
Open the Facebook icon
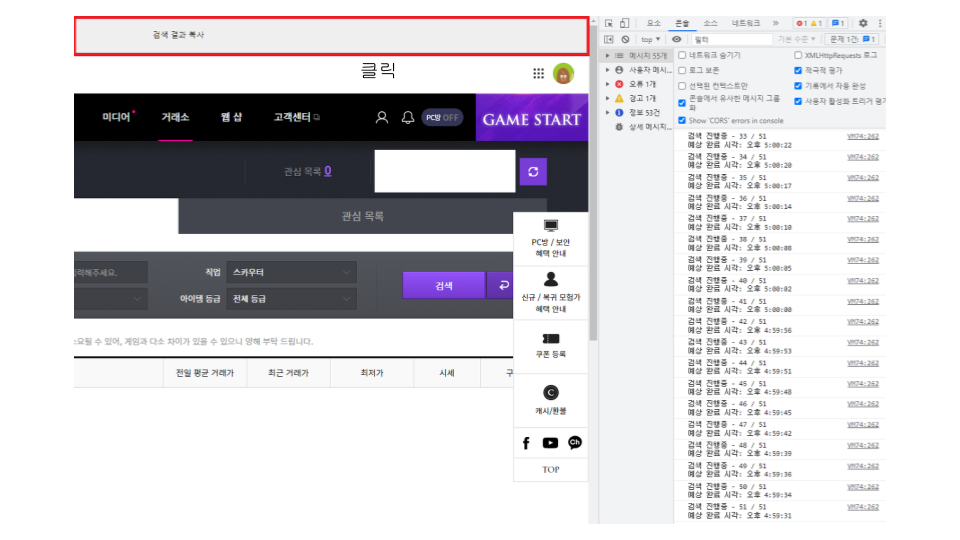(x=526, y=443)
